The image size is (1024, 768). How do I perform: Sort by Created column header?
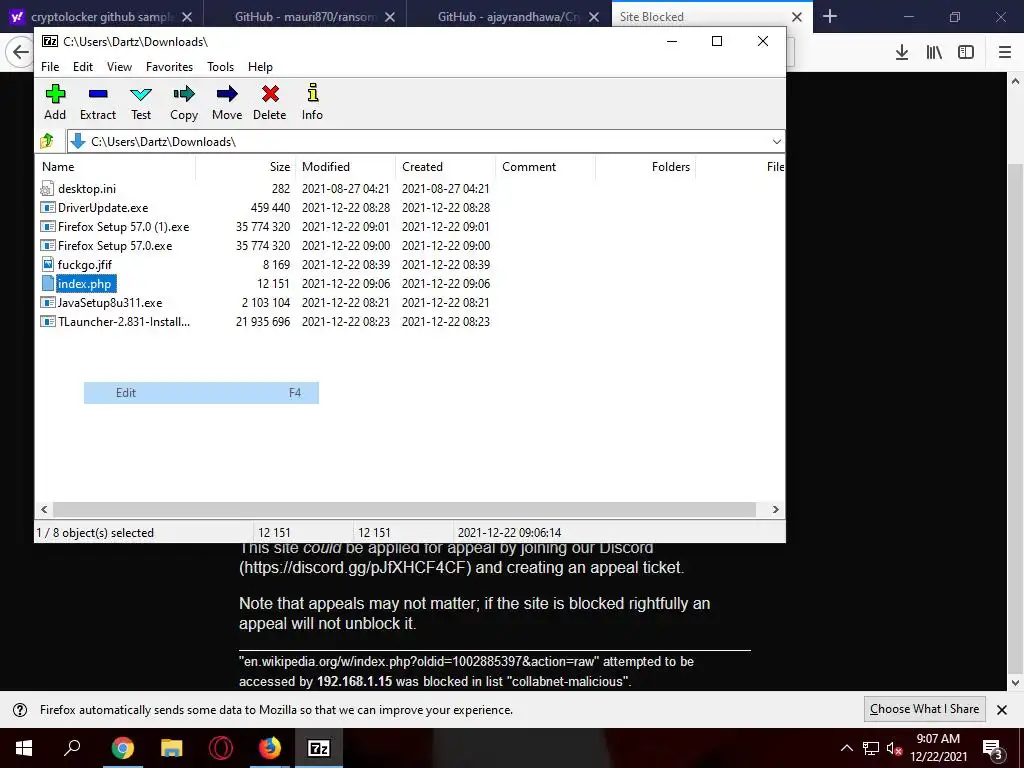pyautogui.click(x=446, y=167)
